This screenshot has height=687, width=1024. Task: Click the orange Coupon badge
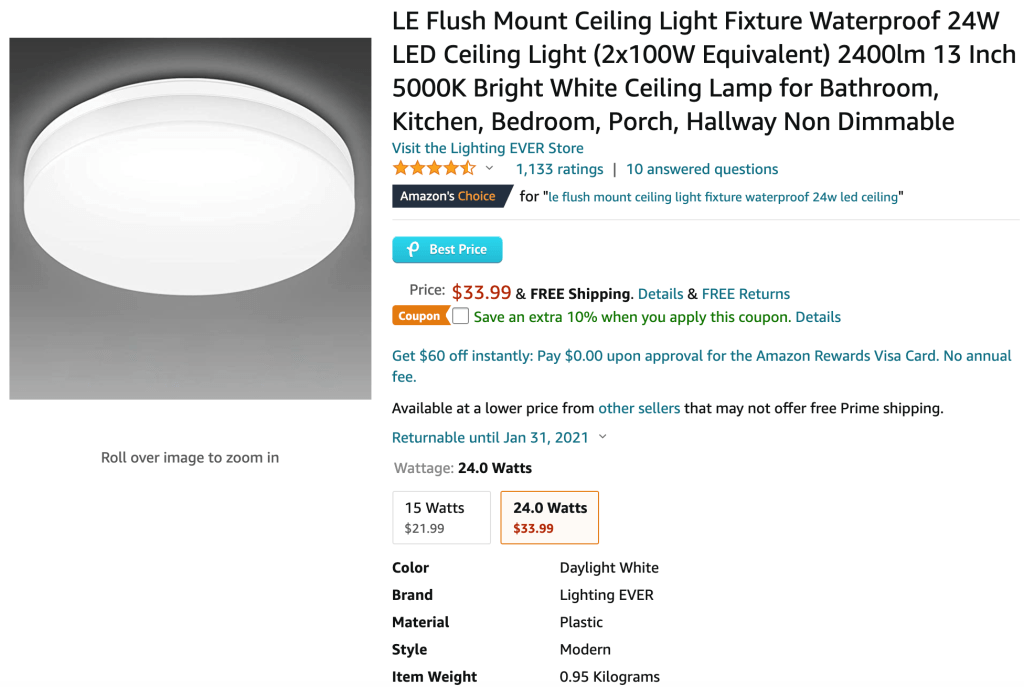420,316
